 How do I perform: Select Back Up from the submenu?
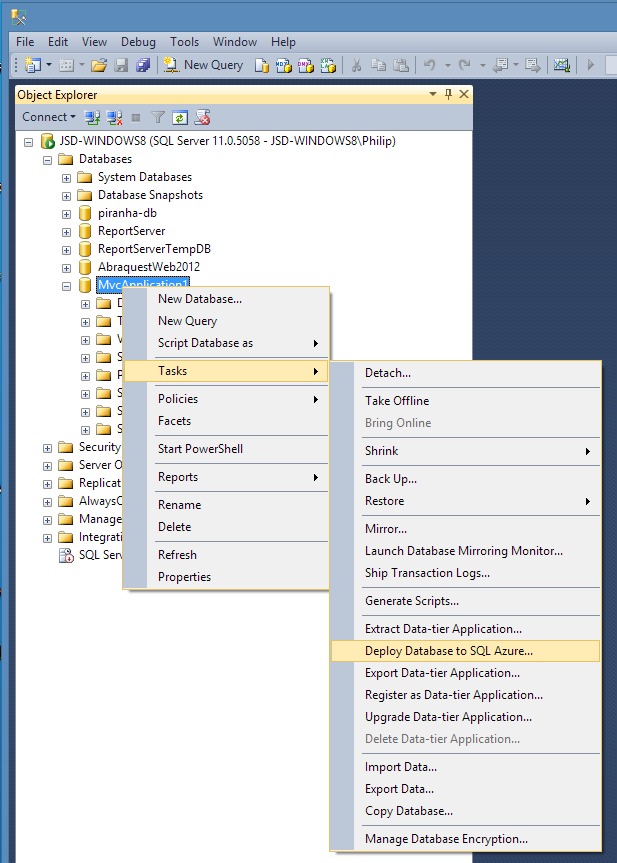click(391, 479)
